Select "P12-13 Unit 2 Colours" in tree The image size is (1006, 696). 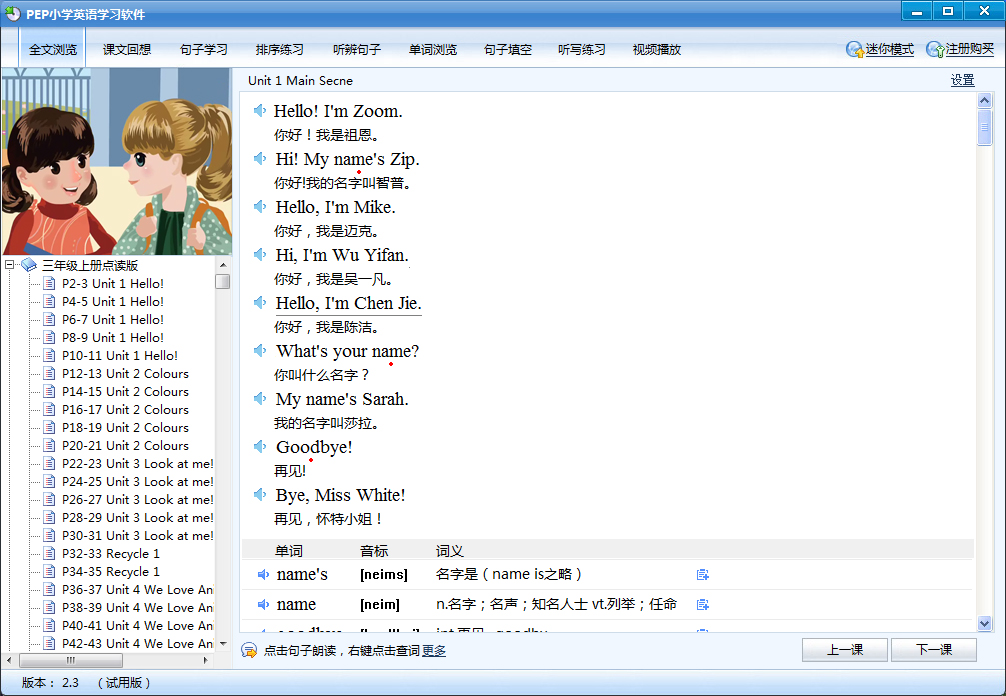(x=125, y=373)
